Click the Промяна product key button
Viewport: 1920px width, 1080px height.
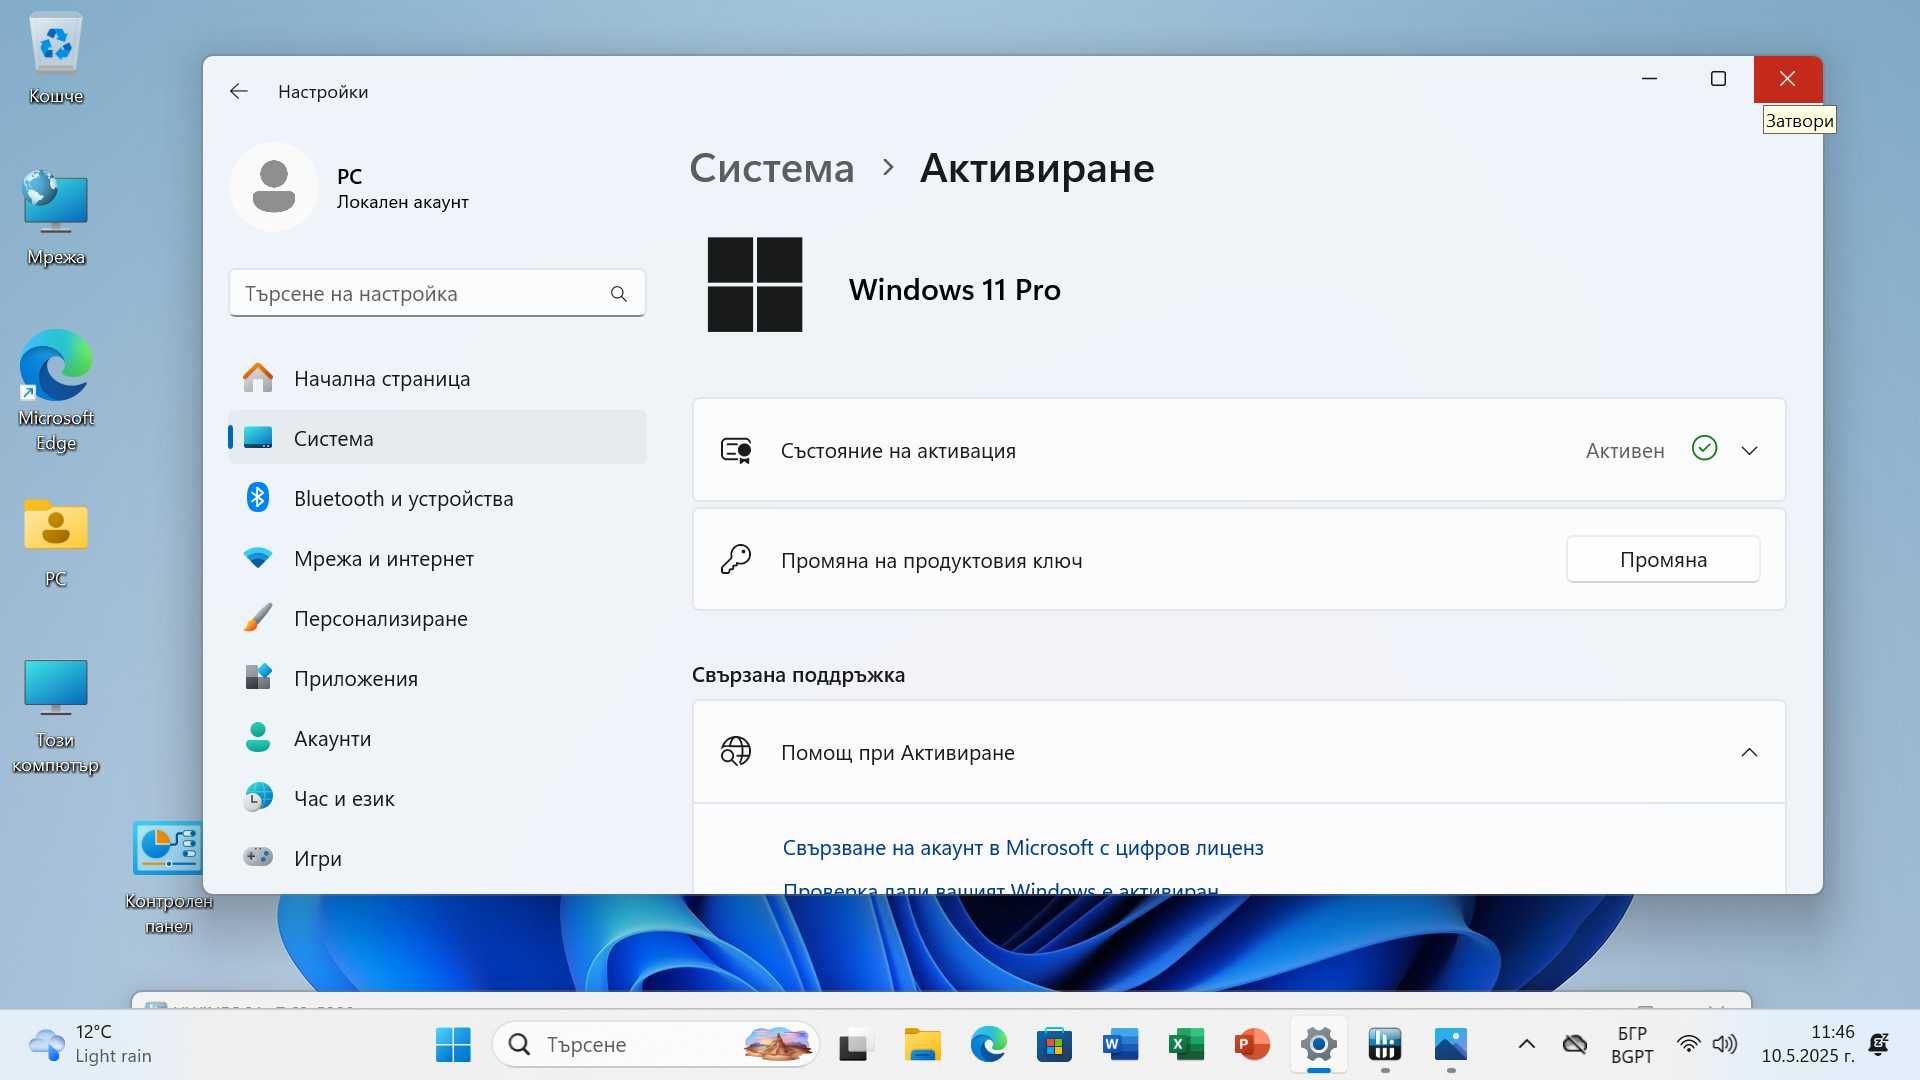1663,559
